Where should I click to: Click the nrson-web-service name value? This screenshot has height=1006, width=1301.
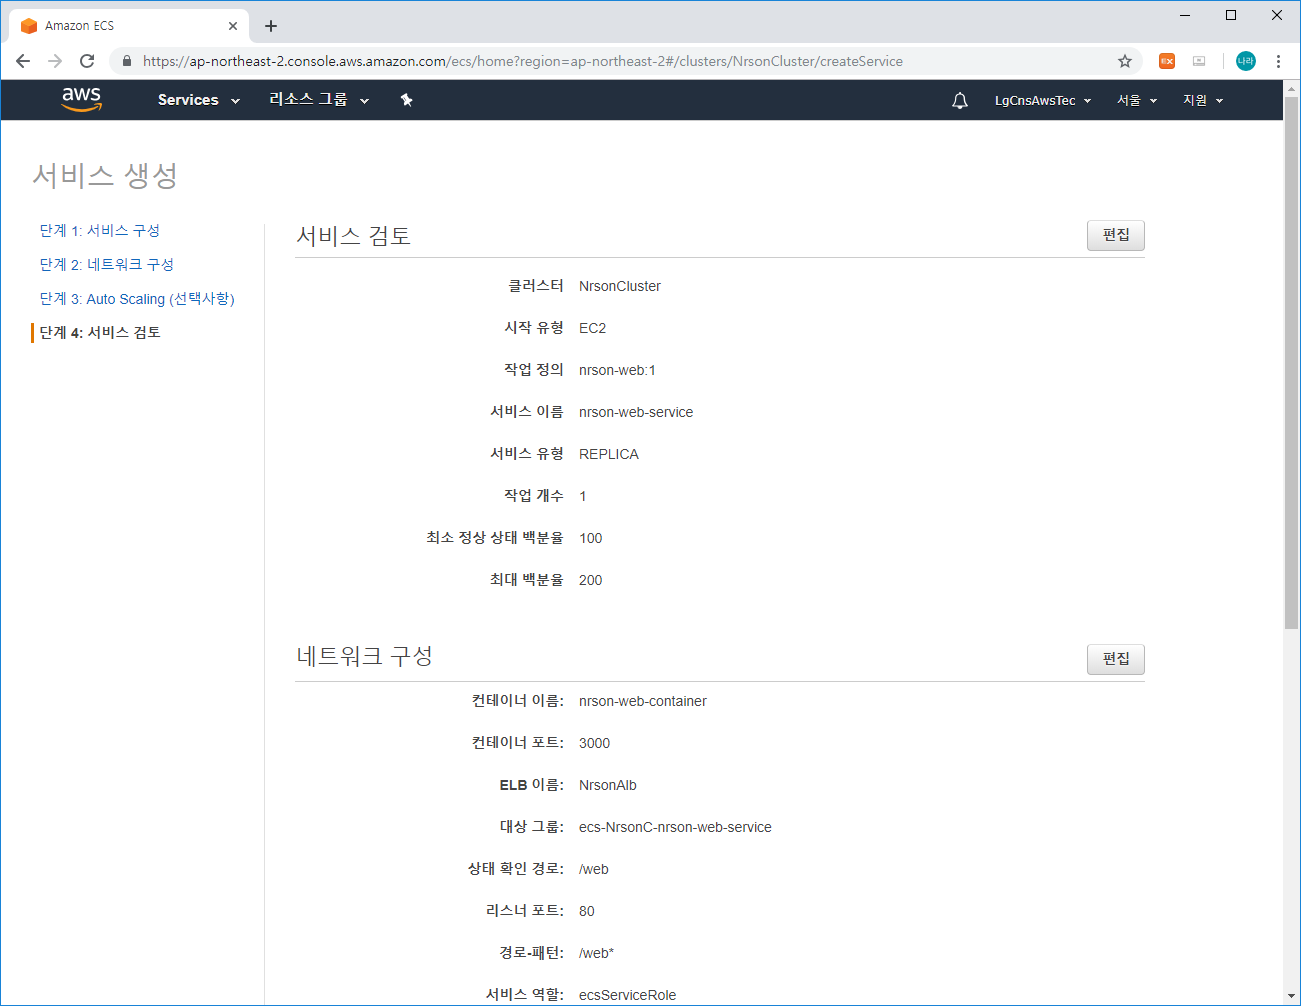point(636,412)
